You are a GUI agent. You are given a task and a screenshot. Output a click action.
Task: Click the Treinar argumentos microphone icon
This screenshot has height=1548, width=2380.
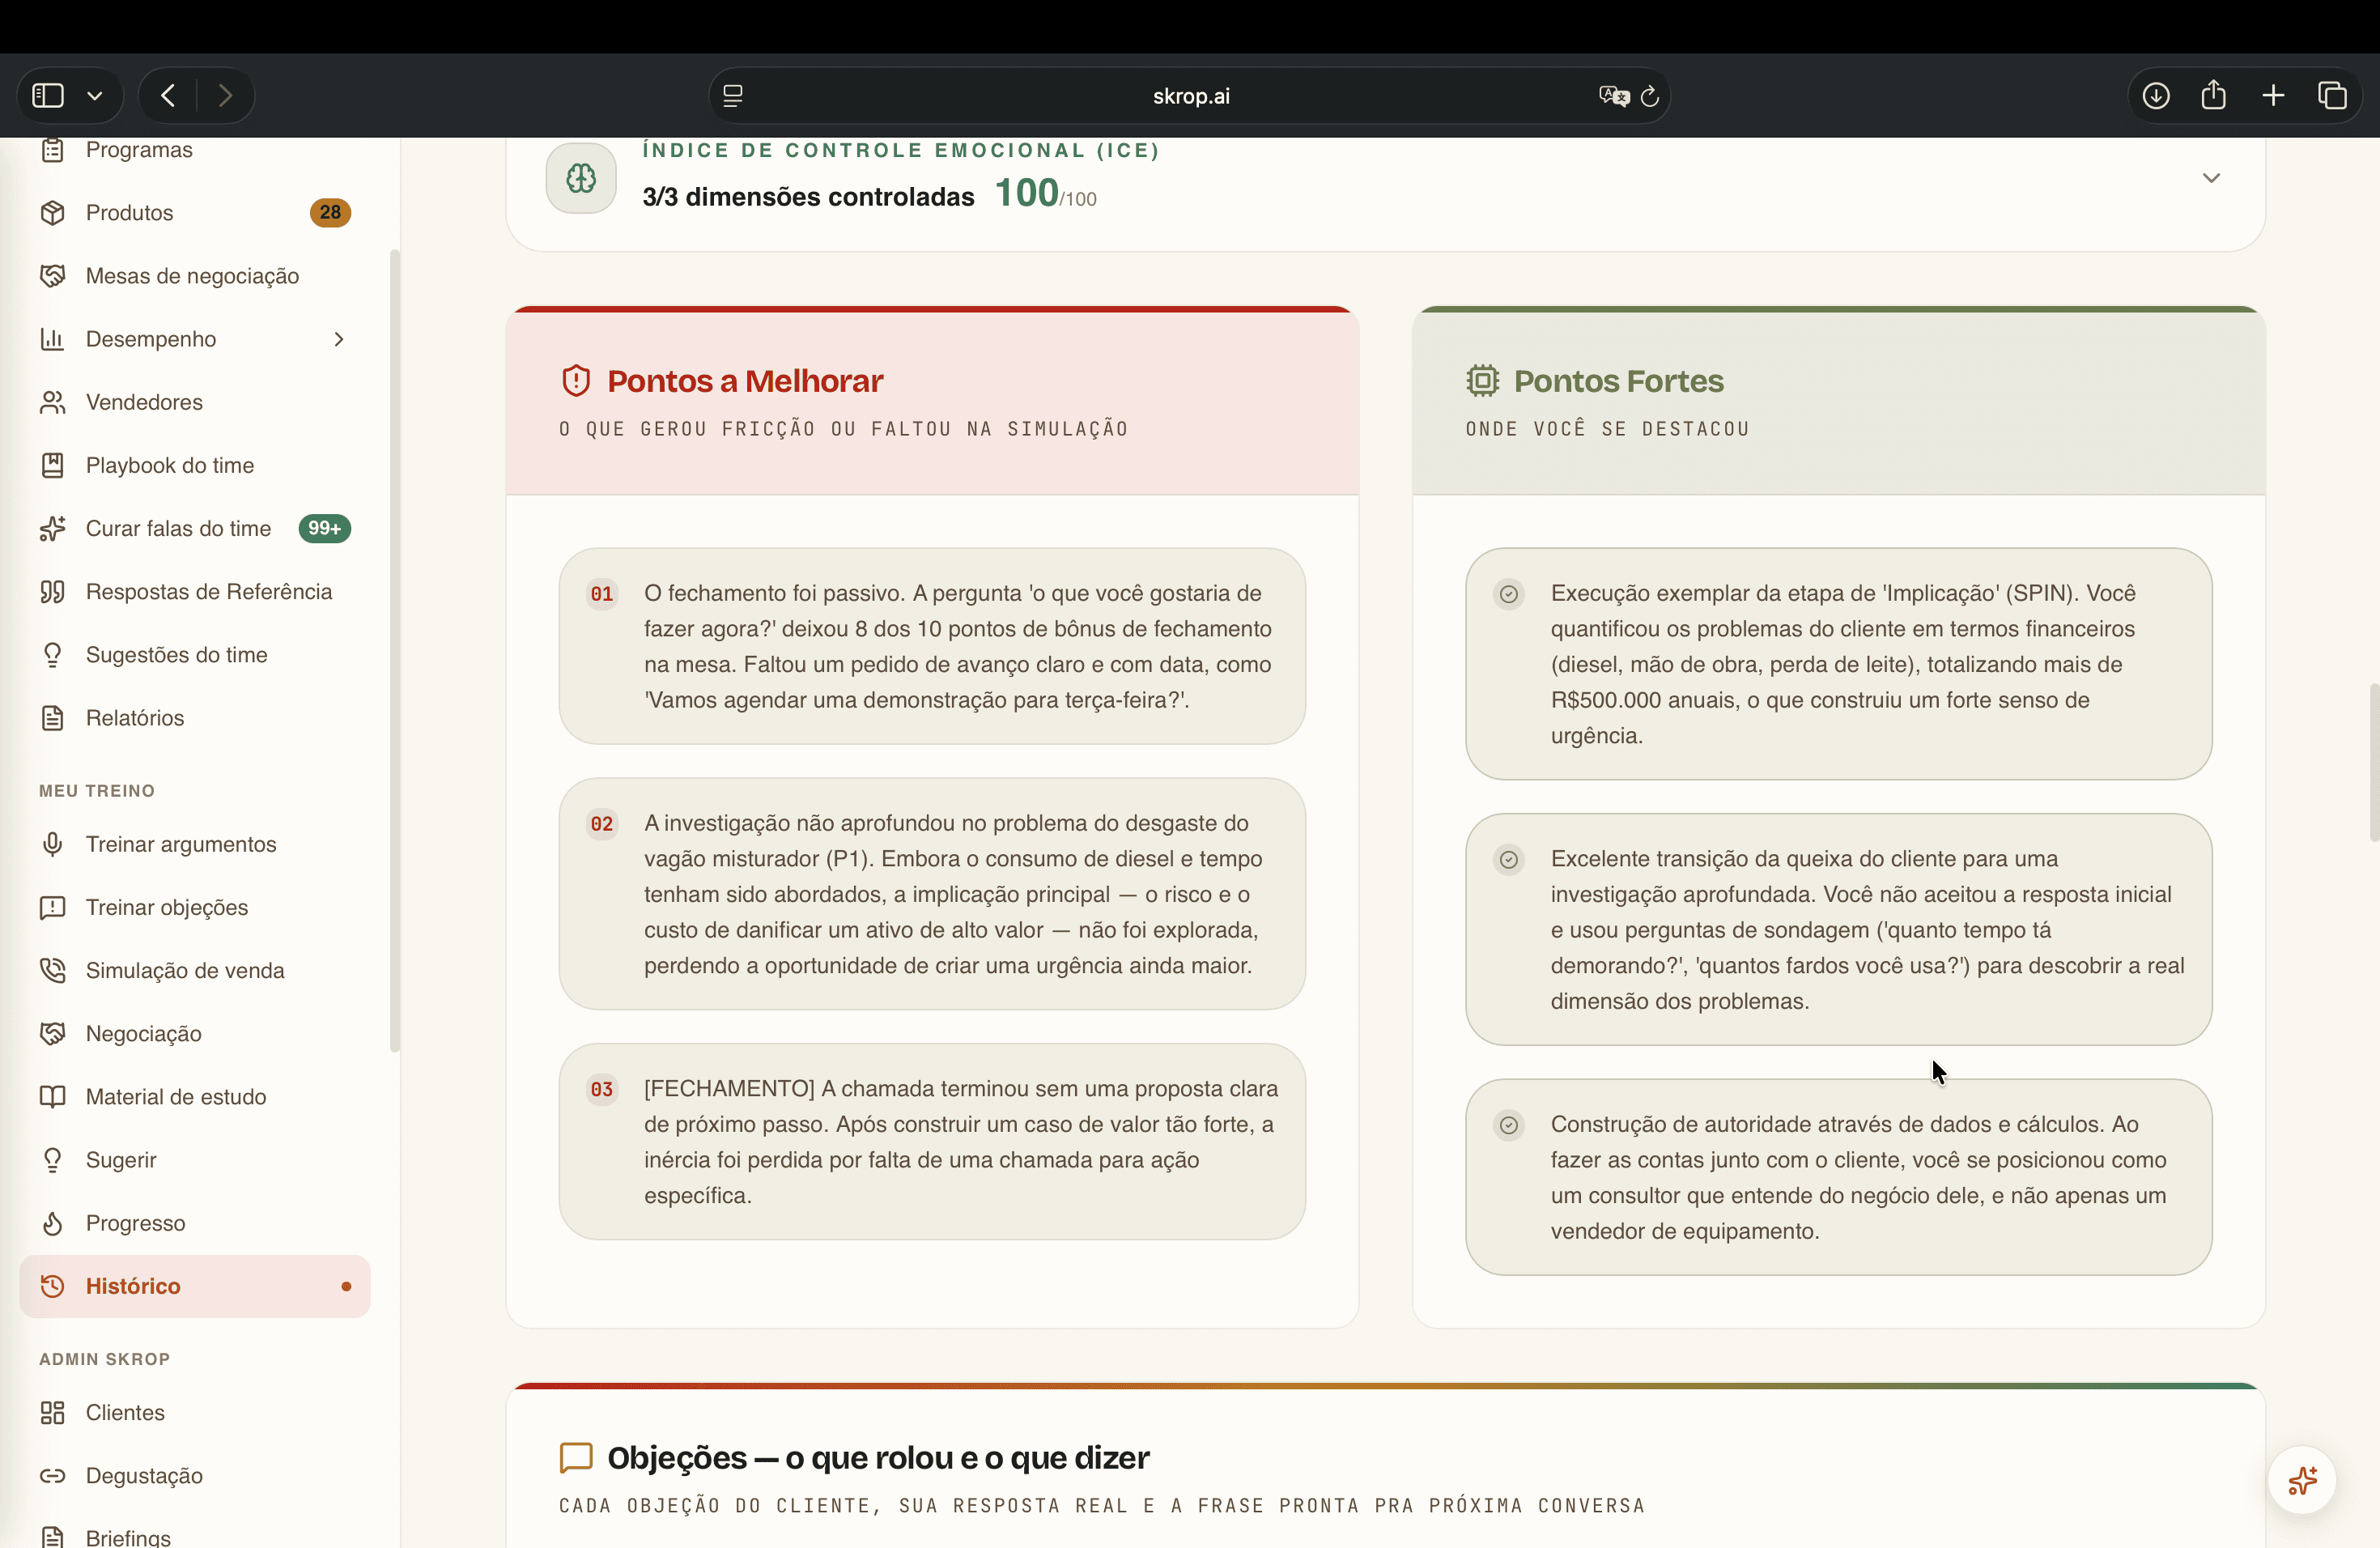[x=52, y=844]
